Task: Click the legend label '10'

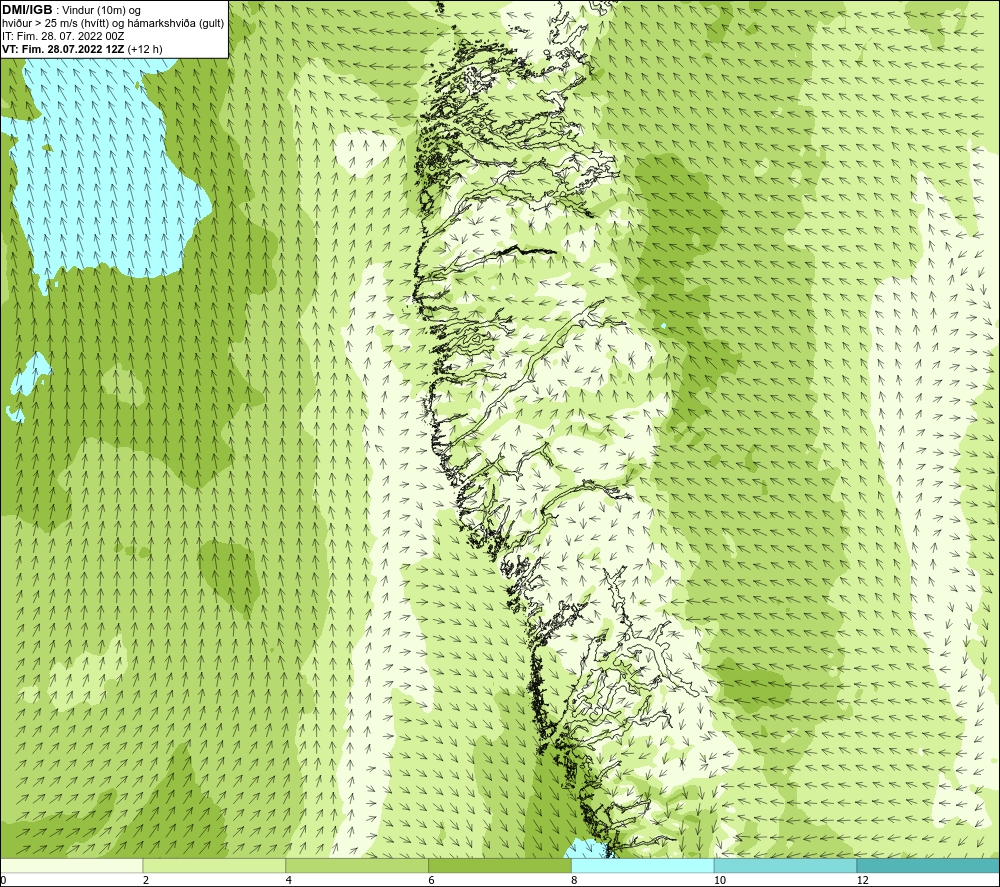Action: 720,880
